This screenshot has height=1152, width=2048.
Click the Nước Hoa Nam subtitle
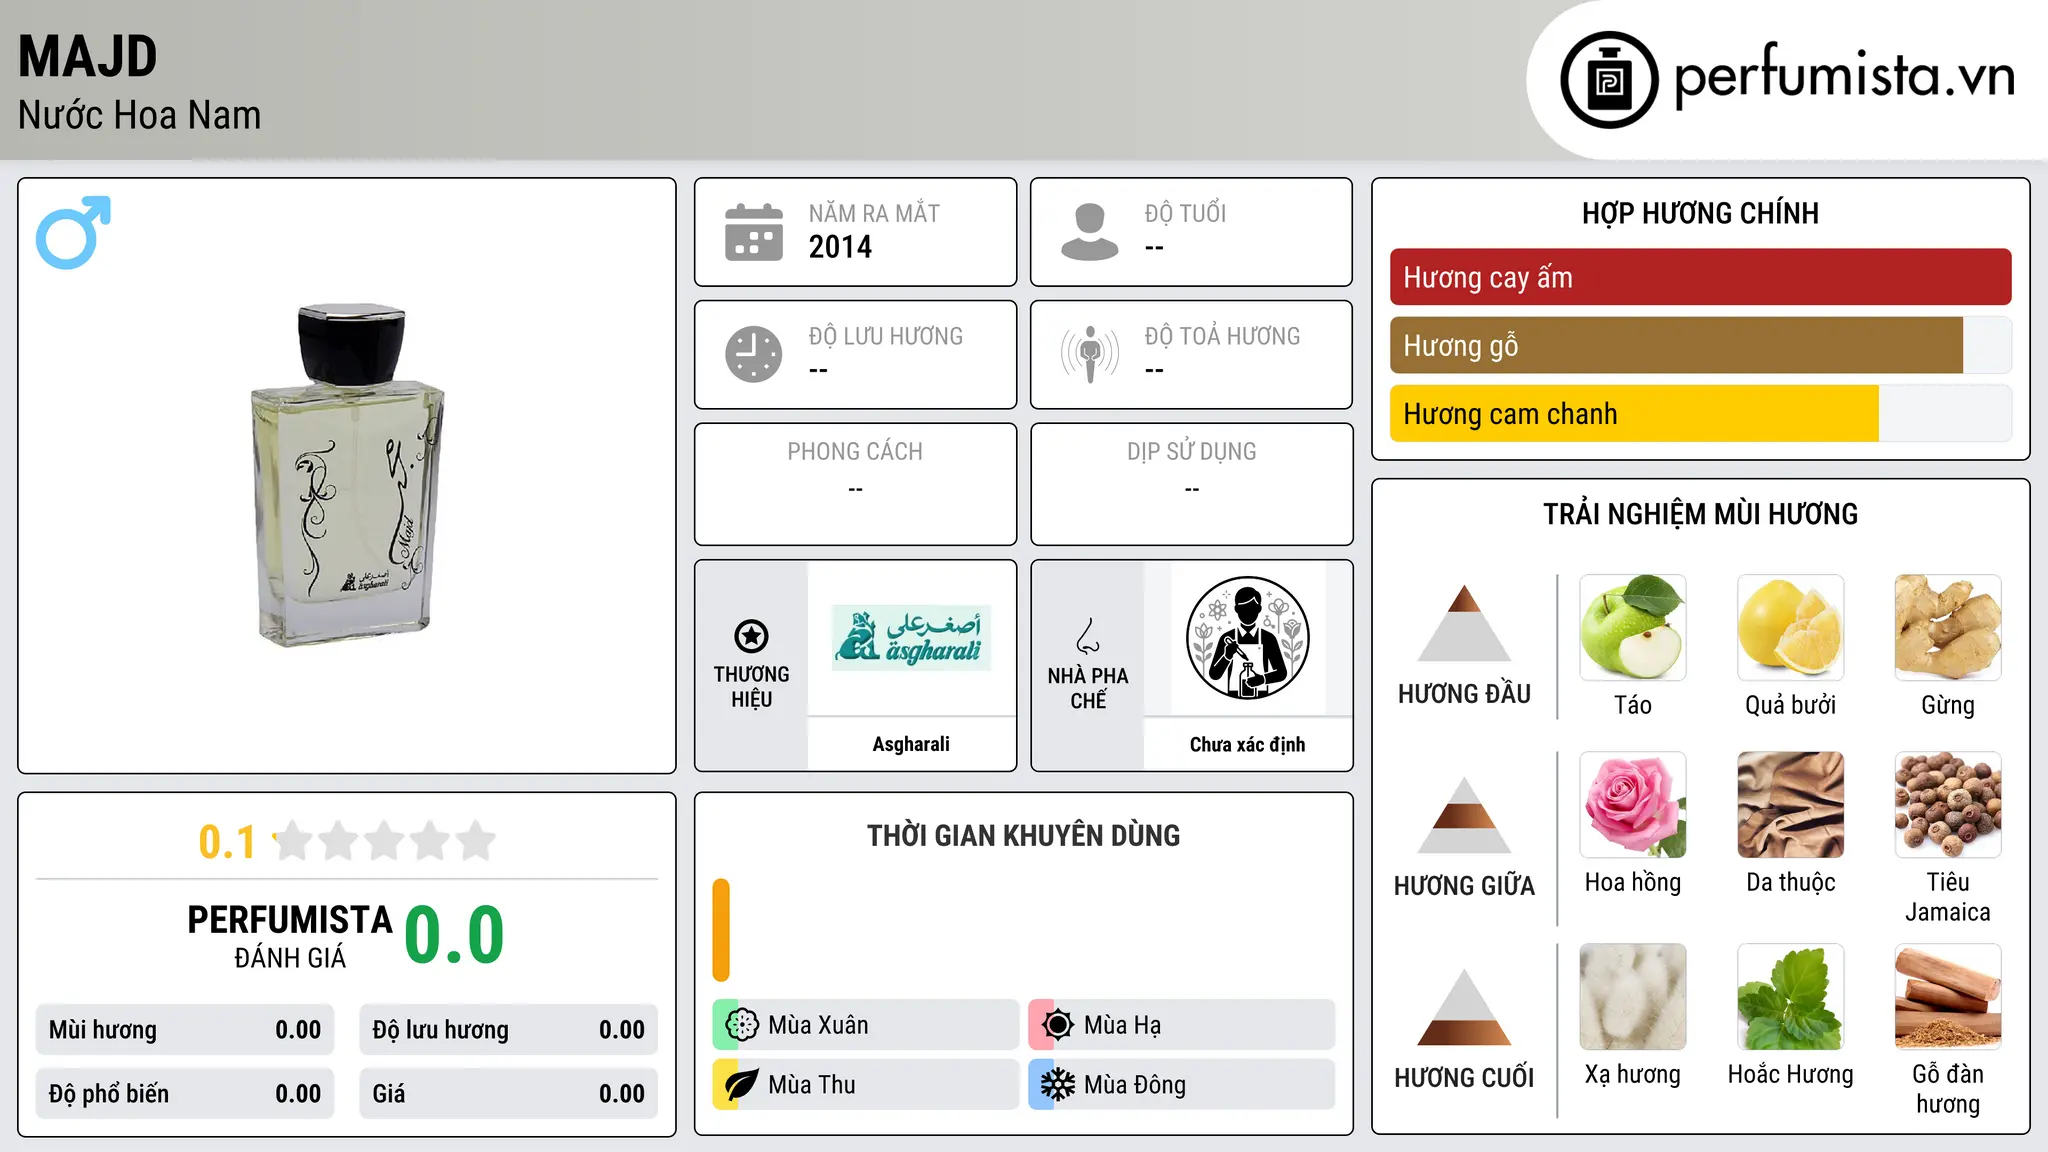click(139, 115)
